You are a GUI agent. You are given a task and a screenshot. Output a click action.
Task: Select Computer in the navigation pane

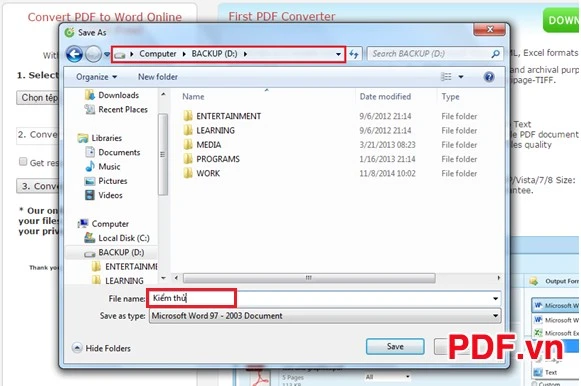point(103,224)
